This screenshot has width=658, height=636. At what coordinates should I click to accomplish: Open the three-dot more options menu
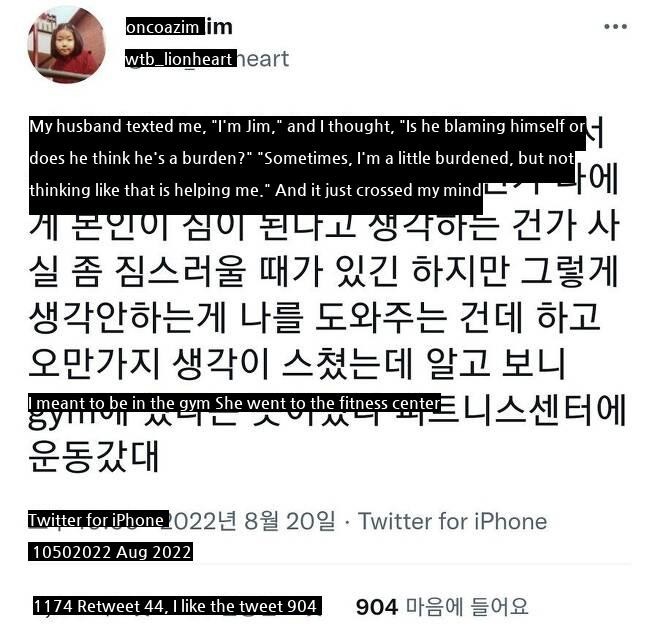615,26
